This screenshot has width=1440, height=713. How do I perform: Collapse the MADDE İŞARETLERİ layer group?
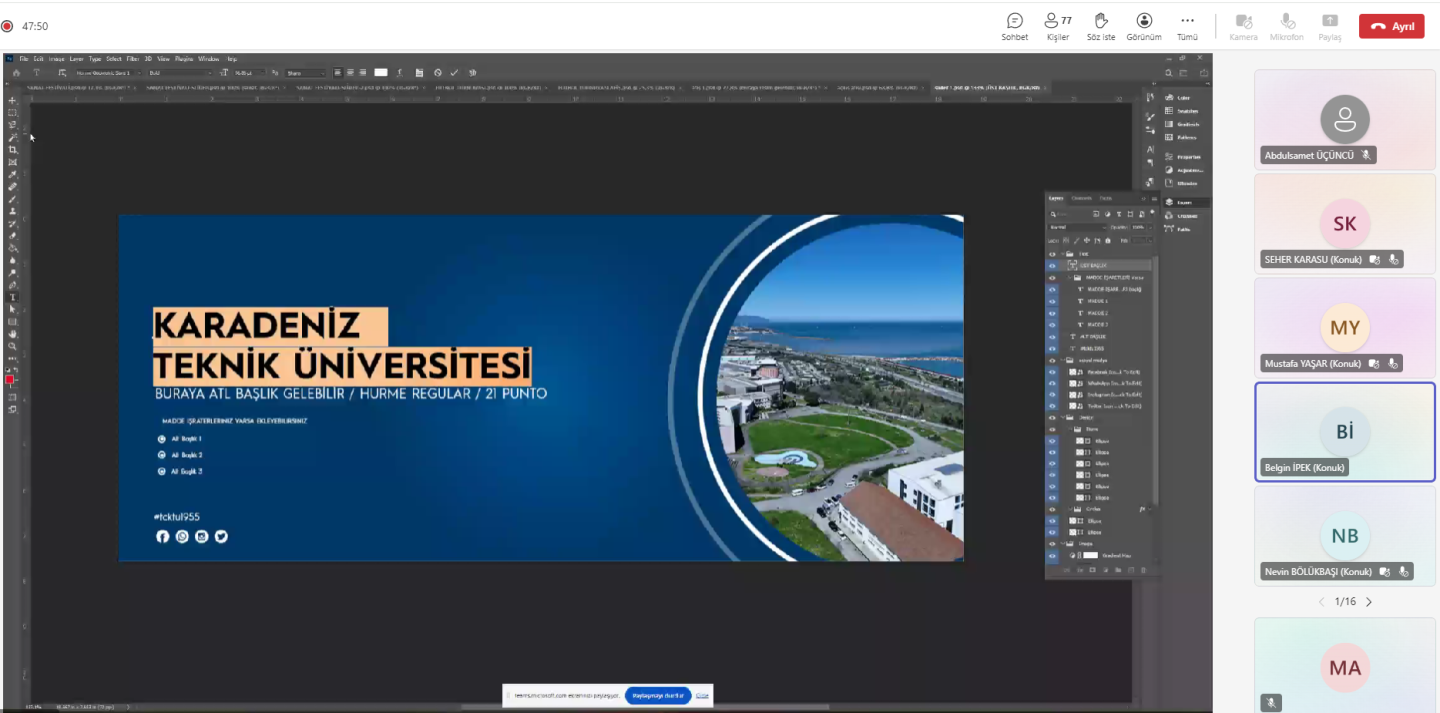pos(1071,278)
